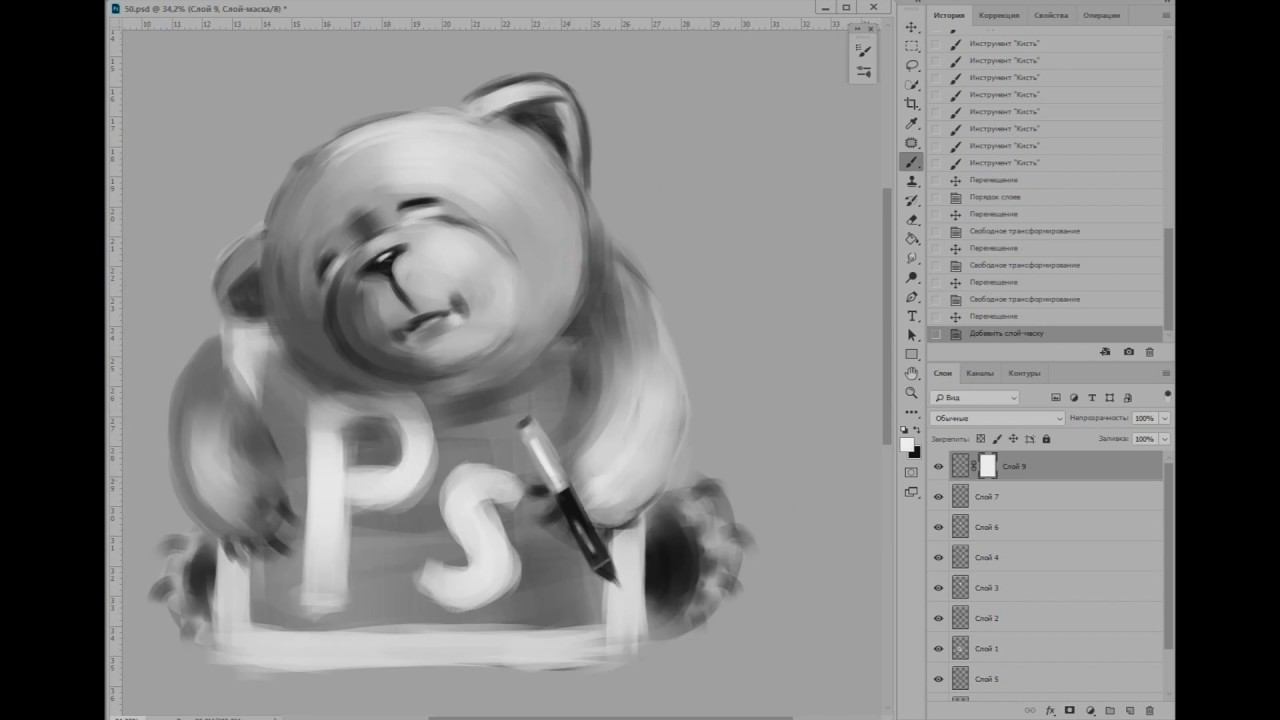Switch to Свойства tab
1280x720 pixels.
pos(1051,15)
